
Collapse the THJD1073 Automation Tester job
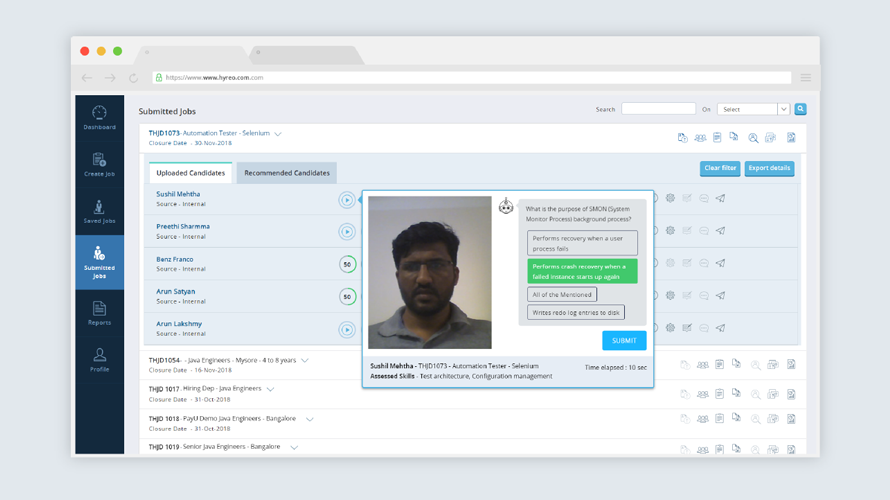[278, 134]
